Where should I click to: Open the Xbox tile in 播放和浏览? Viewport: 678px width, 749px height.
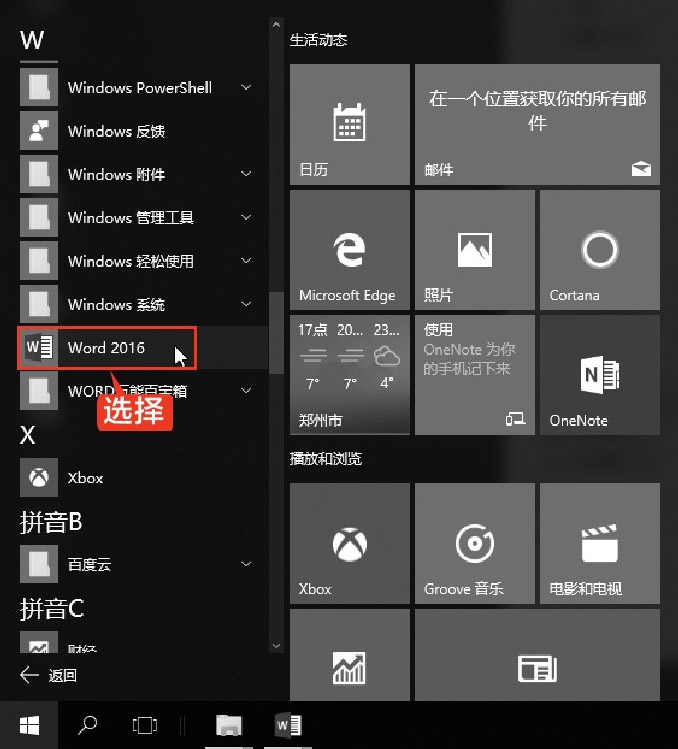(x=349, y=543)
